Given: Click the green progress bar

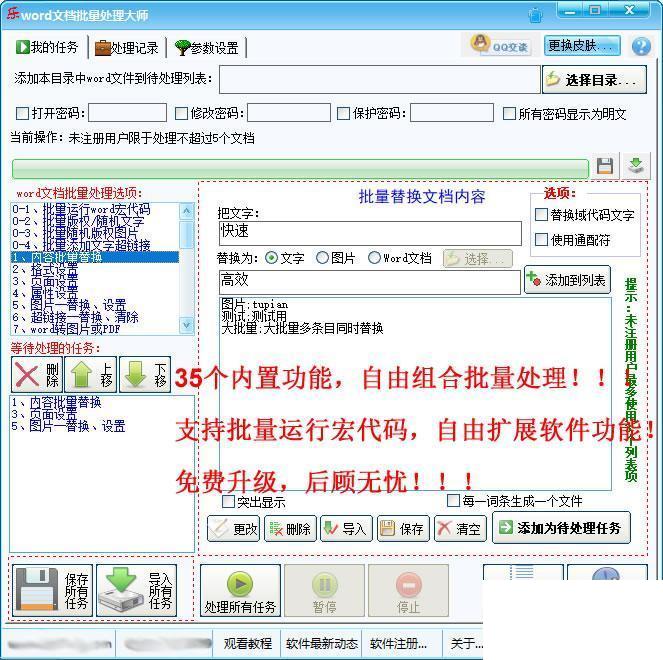Looking at the screenshot, I should (301, 168).
